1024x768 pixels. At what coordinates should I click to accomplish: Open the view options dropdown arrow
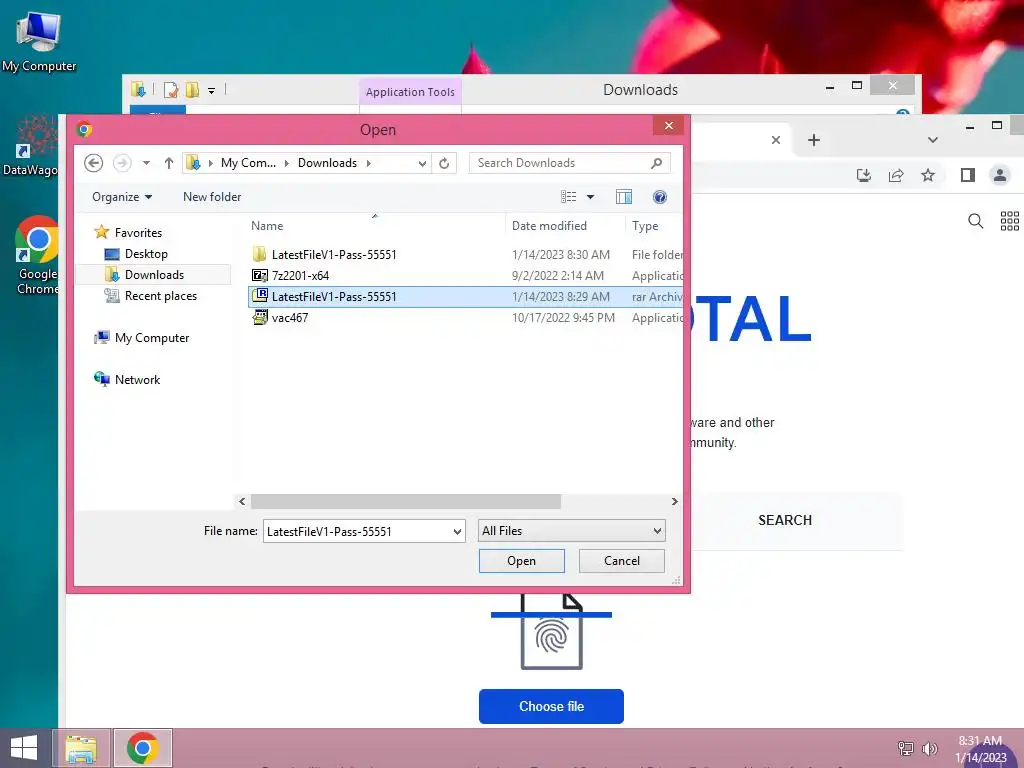590,197
